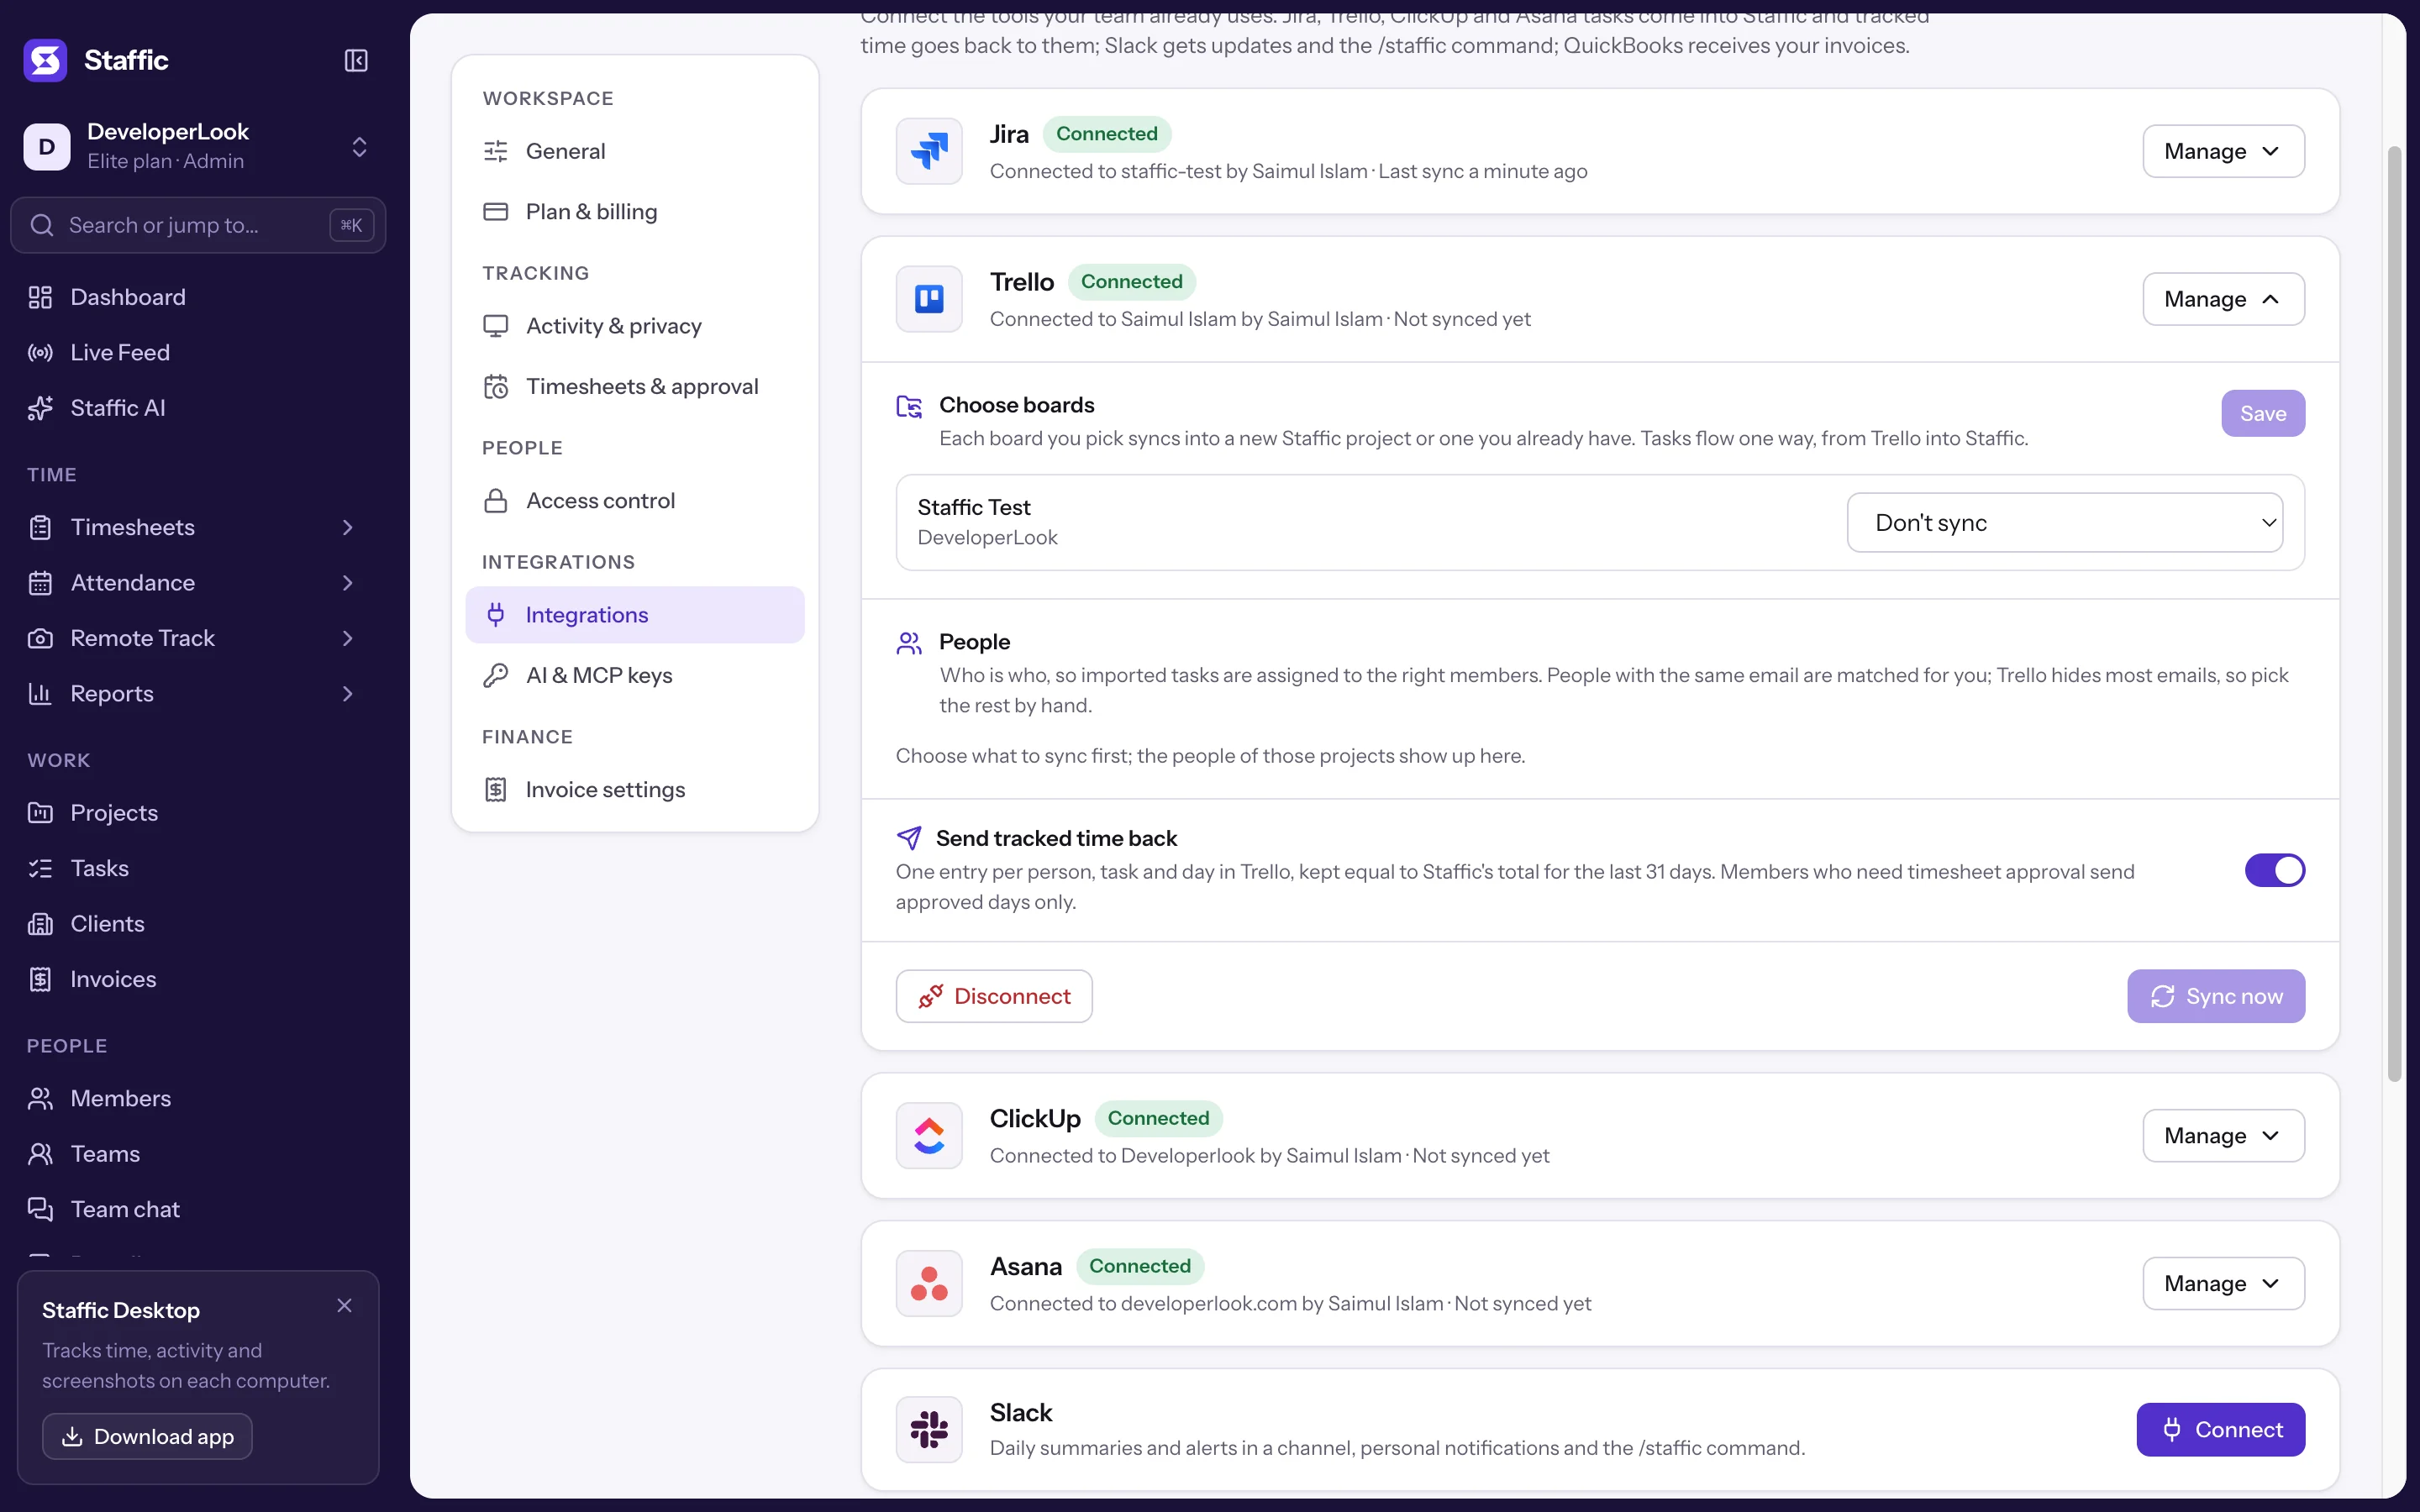The image size is (2420, 1512).
Task: Open the Staffic Test board sync dropdown
Action: point(2064,522)
